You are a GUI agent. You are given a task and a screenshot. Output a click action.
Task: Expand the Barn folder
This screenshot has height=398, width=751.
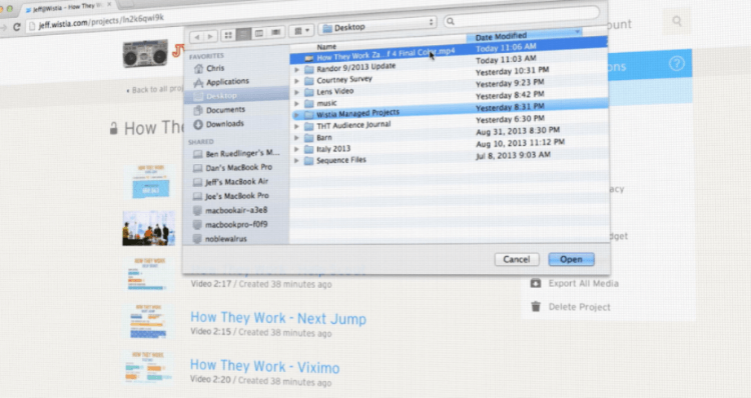coord(296,138)
